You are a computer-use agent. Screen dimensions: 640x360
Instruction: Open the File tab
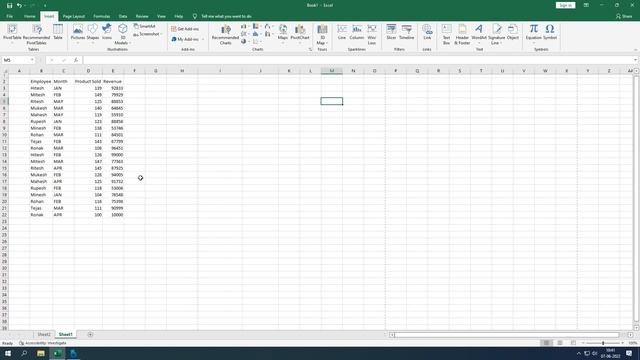[x=9, y=16]
